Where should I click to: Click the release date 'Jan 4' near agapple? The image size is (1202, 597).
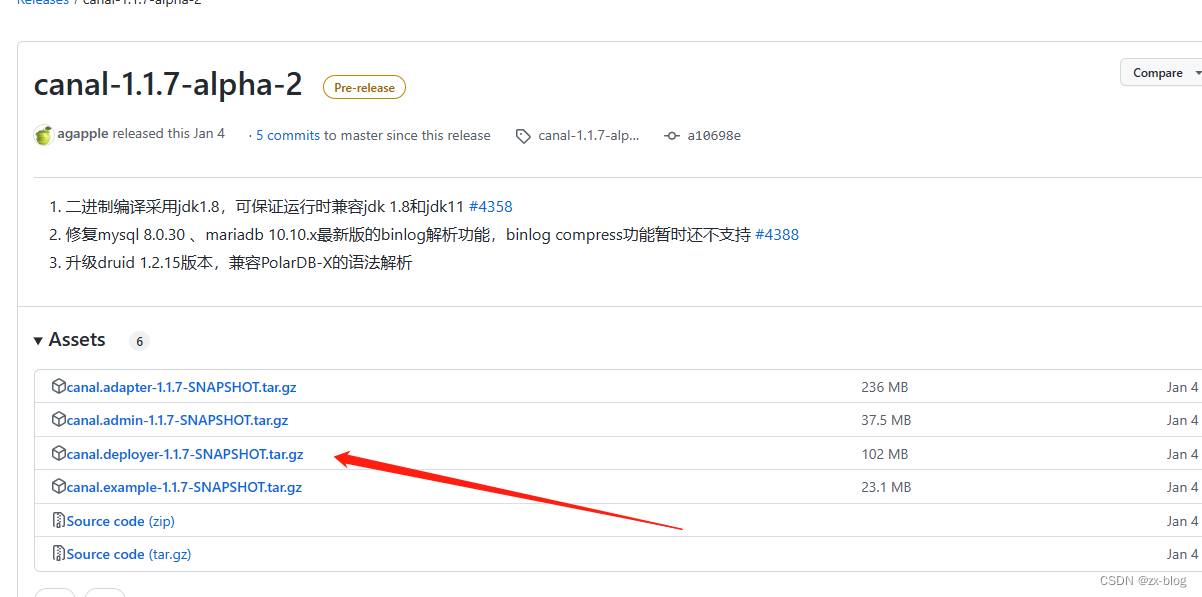tap(209, 134)
